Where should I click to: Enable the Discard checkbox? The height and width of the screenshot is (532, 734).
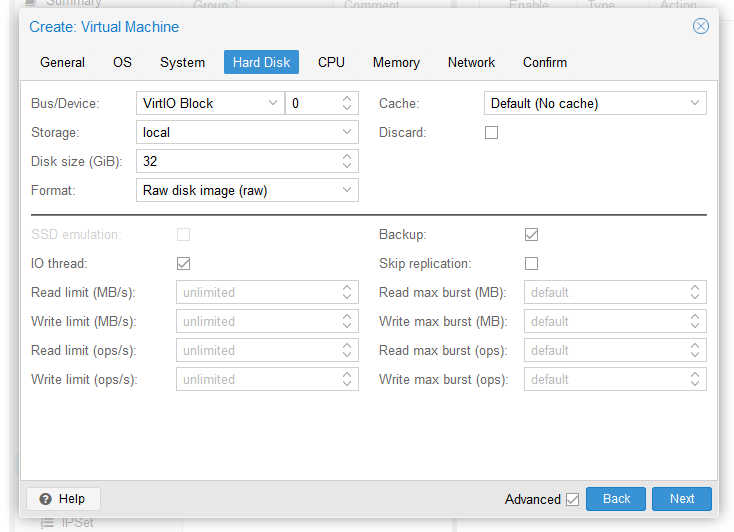tap(491, 133)
